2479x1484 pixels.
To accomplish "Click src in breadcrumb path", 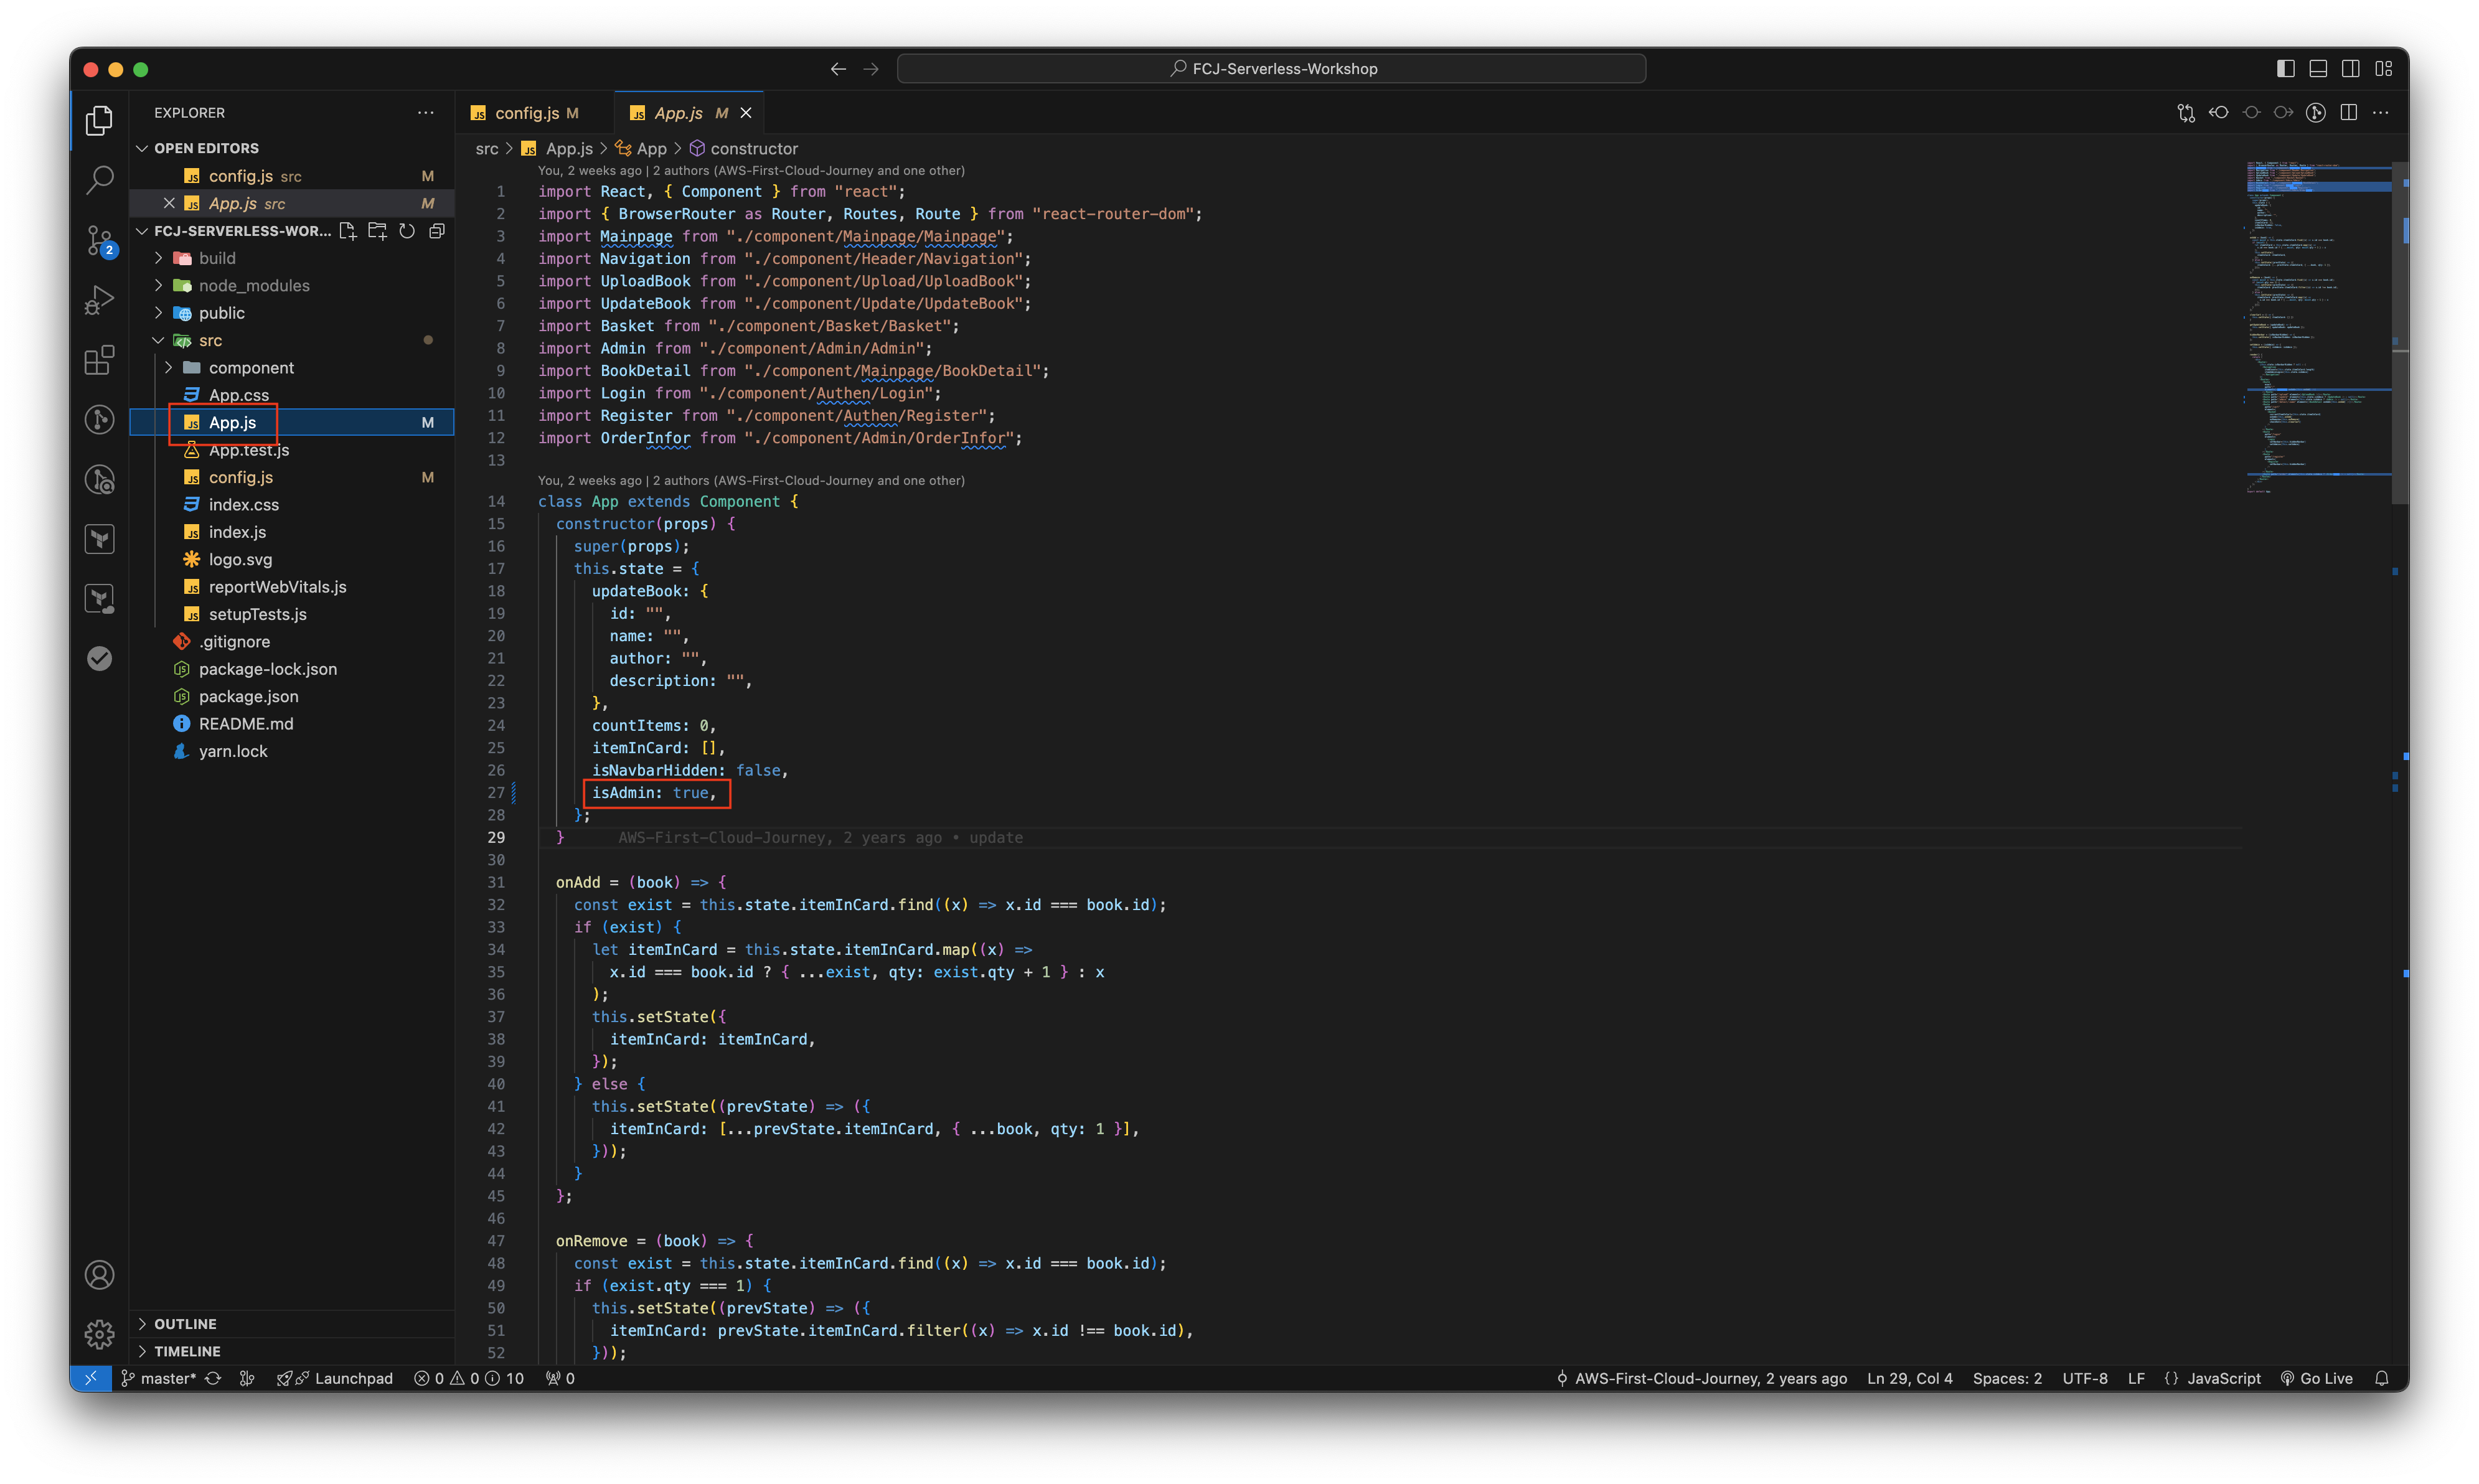I will pyautogui.click(x=486, y=149).
